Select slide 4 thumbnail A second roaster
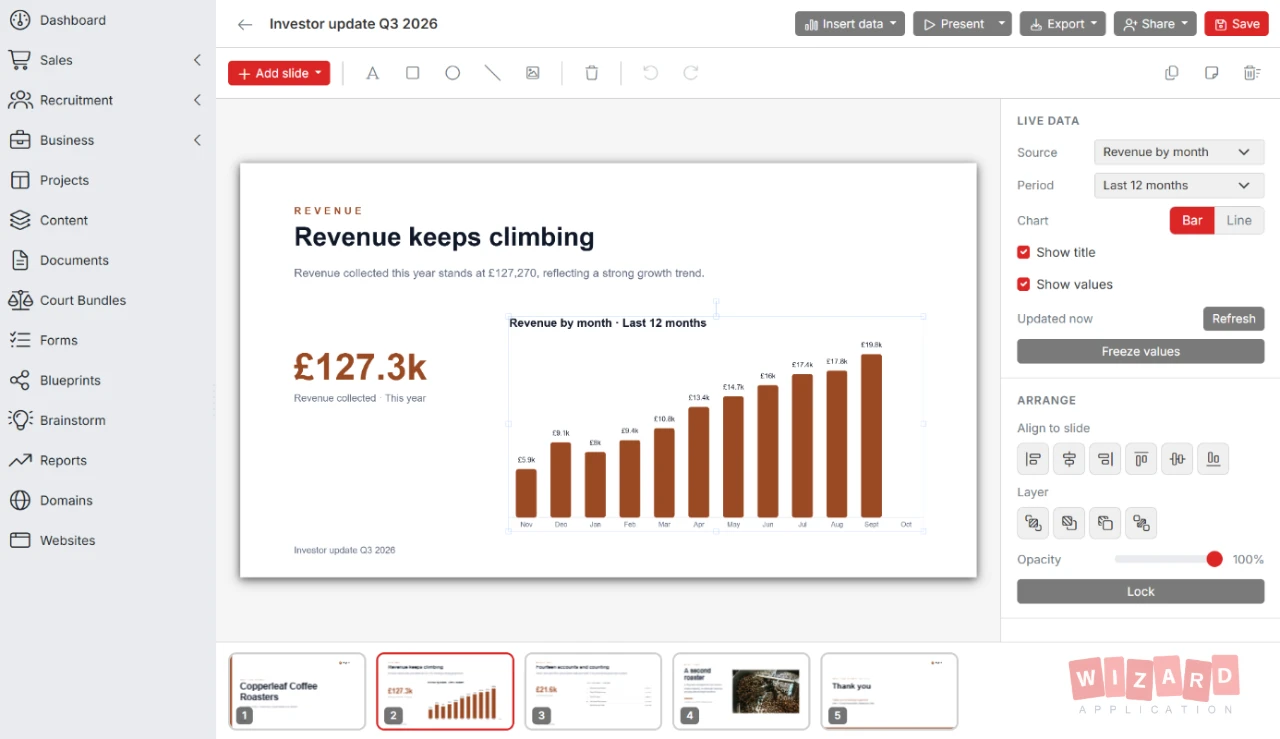The width and height of the screenshot is (1280, 739). pyautogui.click(x=741, y=691)
